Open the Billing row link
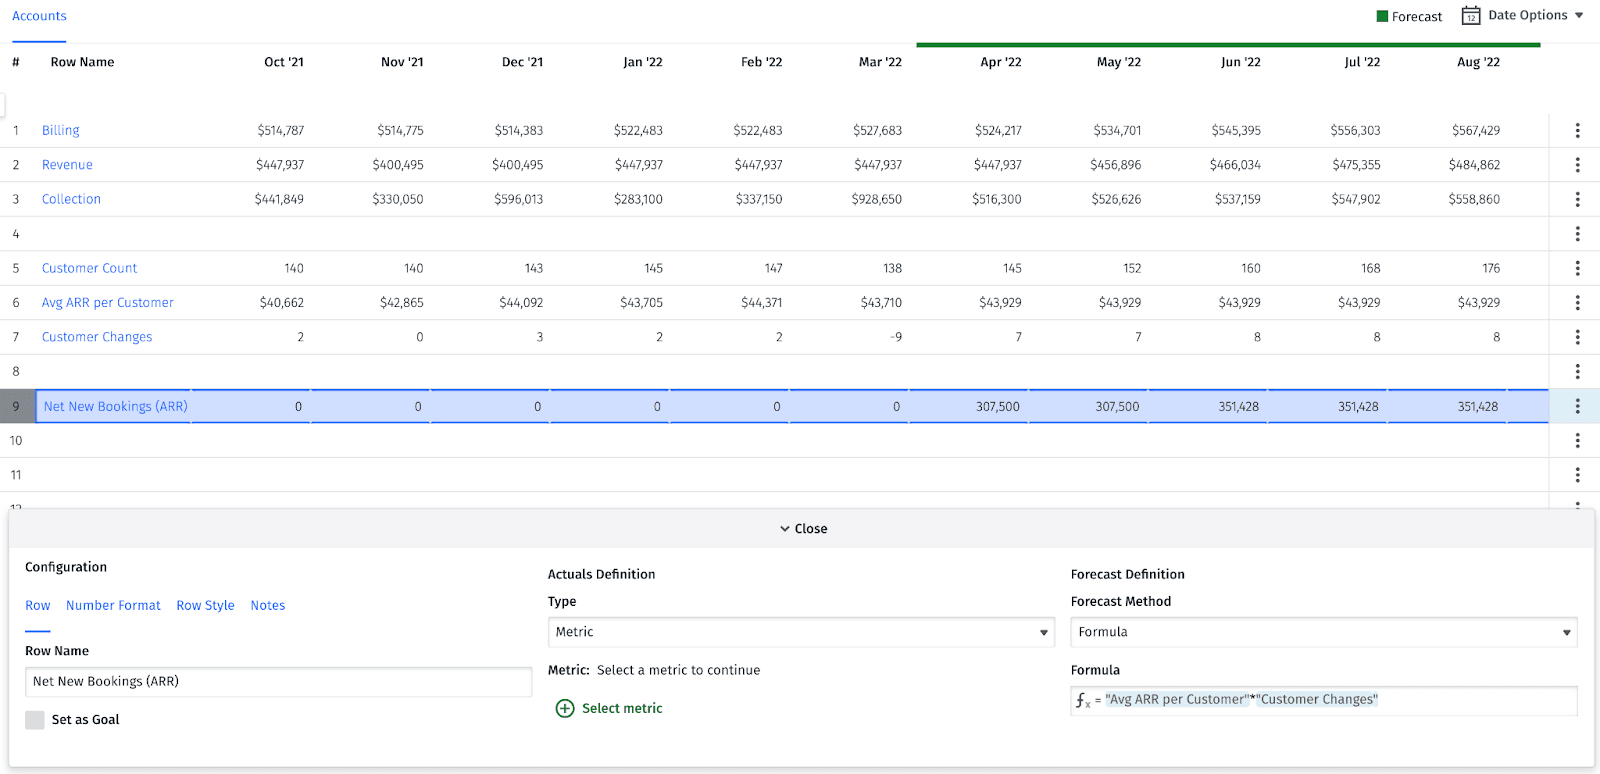The height and width of the screenshot is (774, 1600). pos(60,130)
